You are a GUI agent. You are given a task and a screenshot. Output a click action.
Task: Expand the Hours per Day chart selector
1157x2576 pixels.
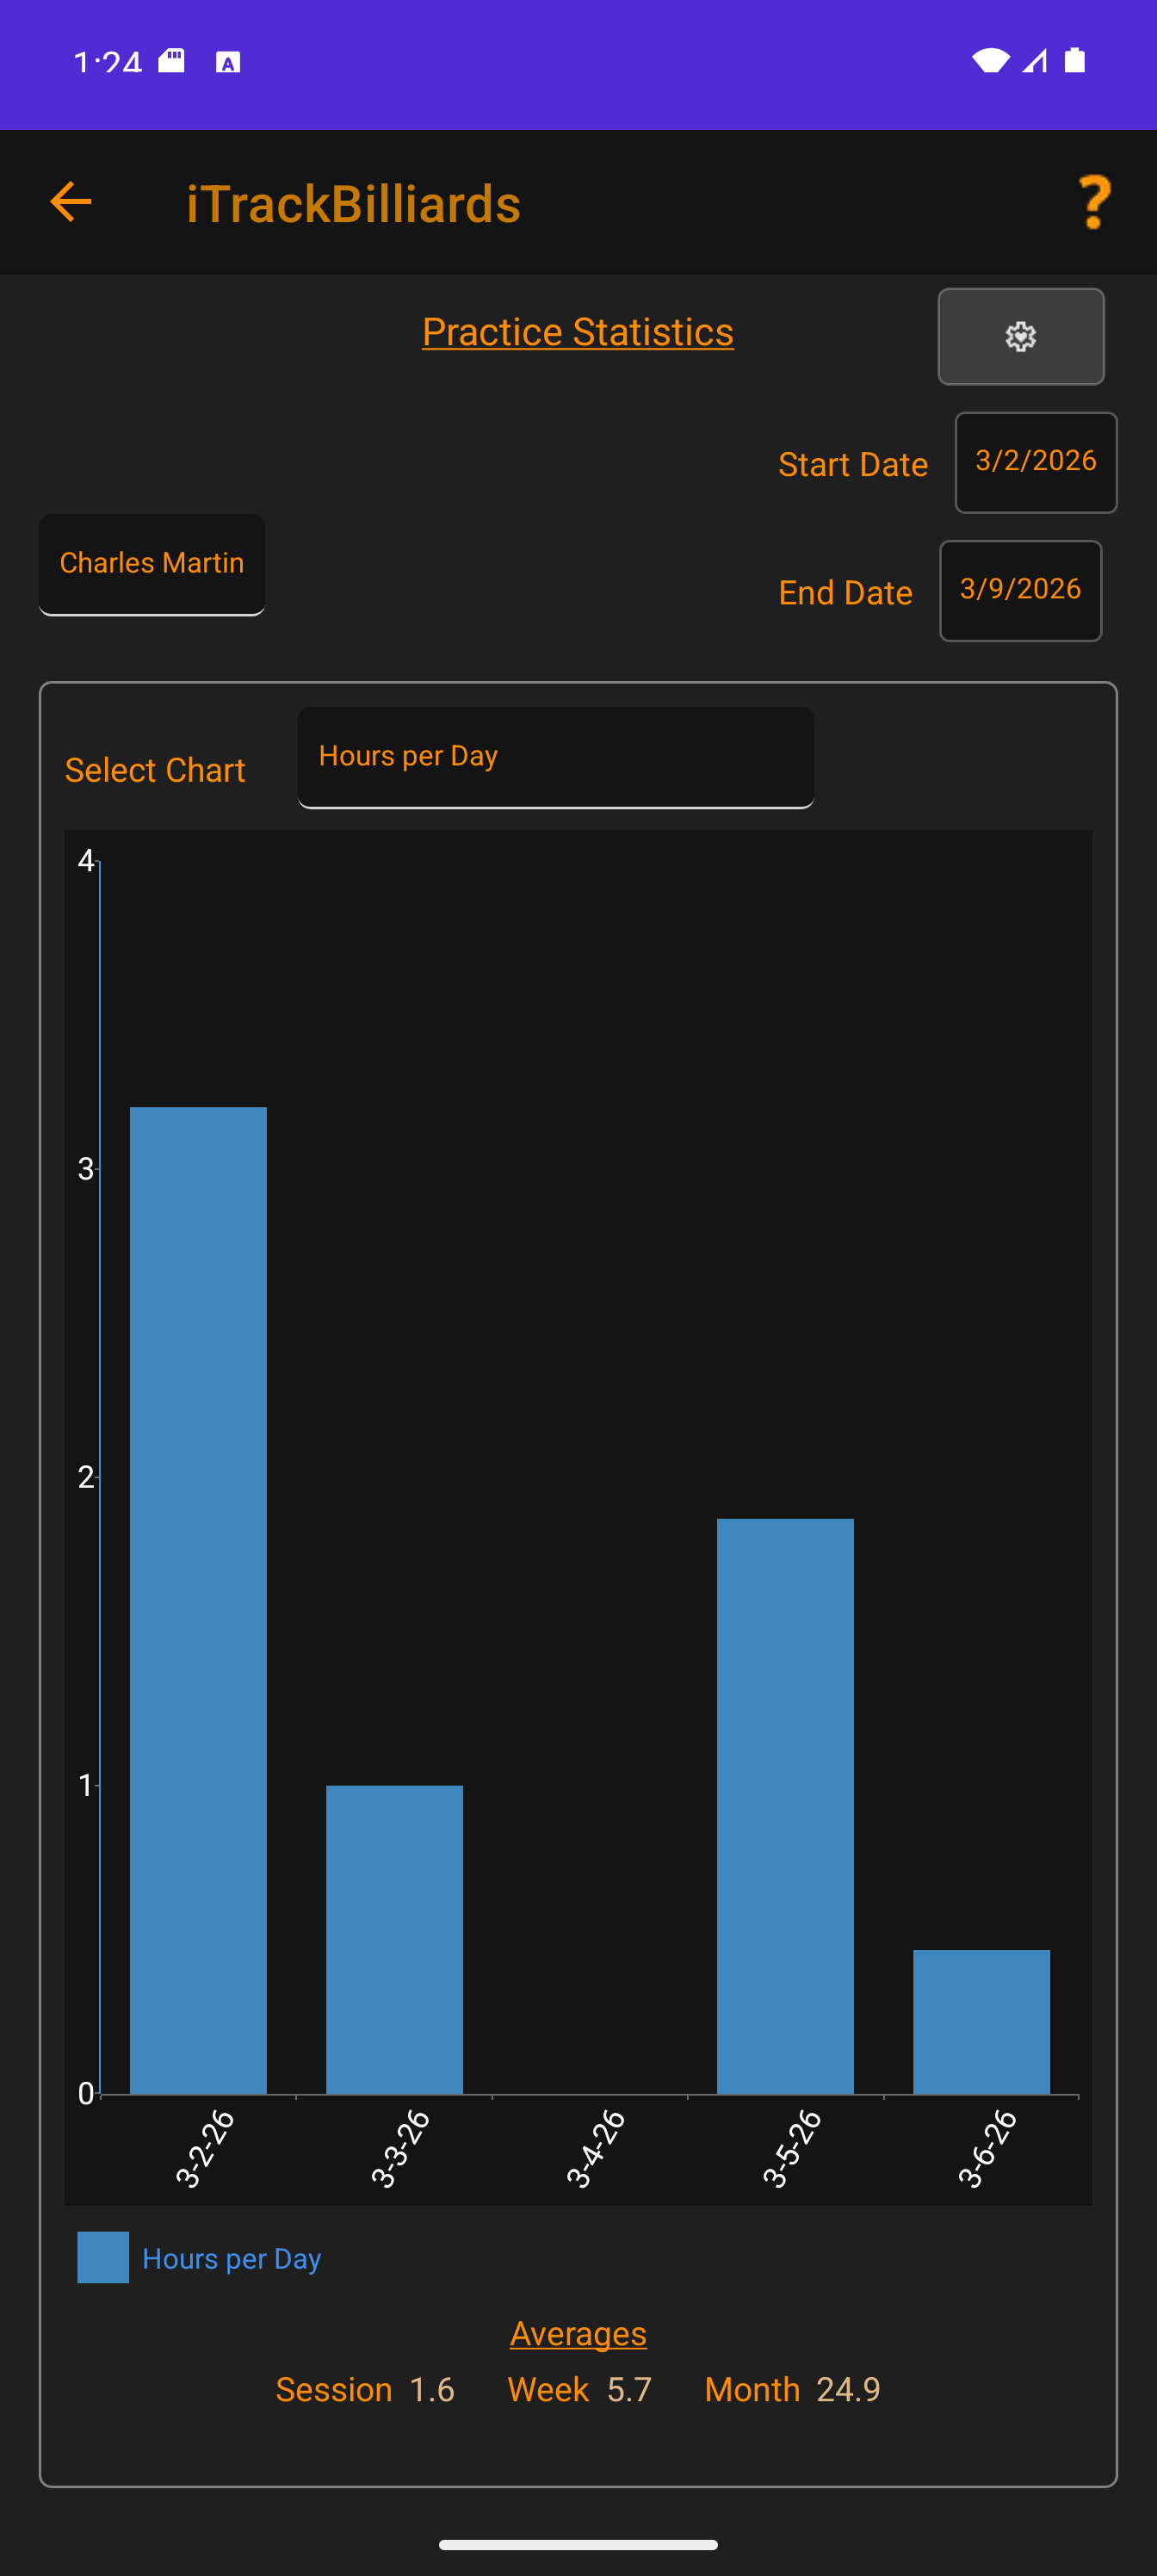pyautogui.click(x=555, y=757)
